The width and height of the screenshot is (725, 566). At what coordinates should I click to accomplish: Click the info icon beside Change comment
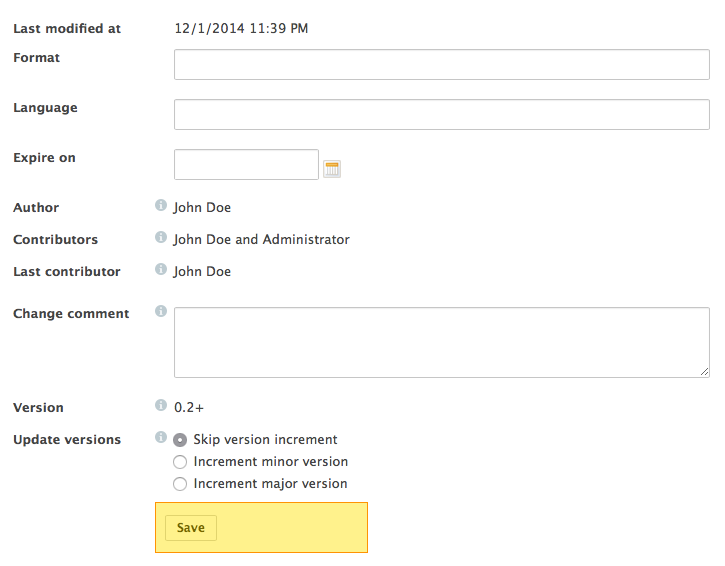tap(160, 311)
